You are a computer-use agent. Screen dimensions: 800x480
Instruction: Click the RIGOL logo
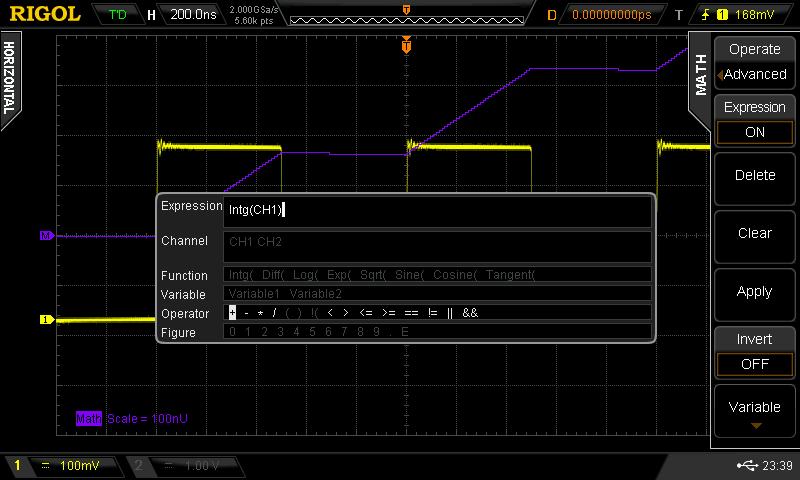(45, 14)
